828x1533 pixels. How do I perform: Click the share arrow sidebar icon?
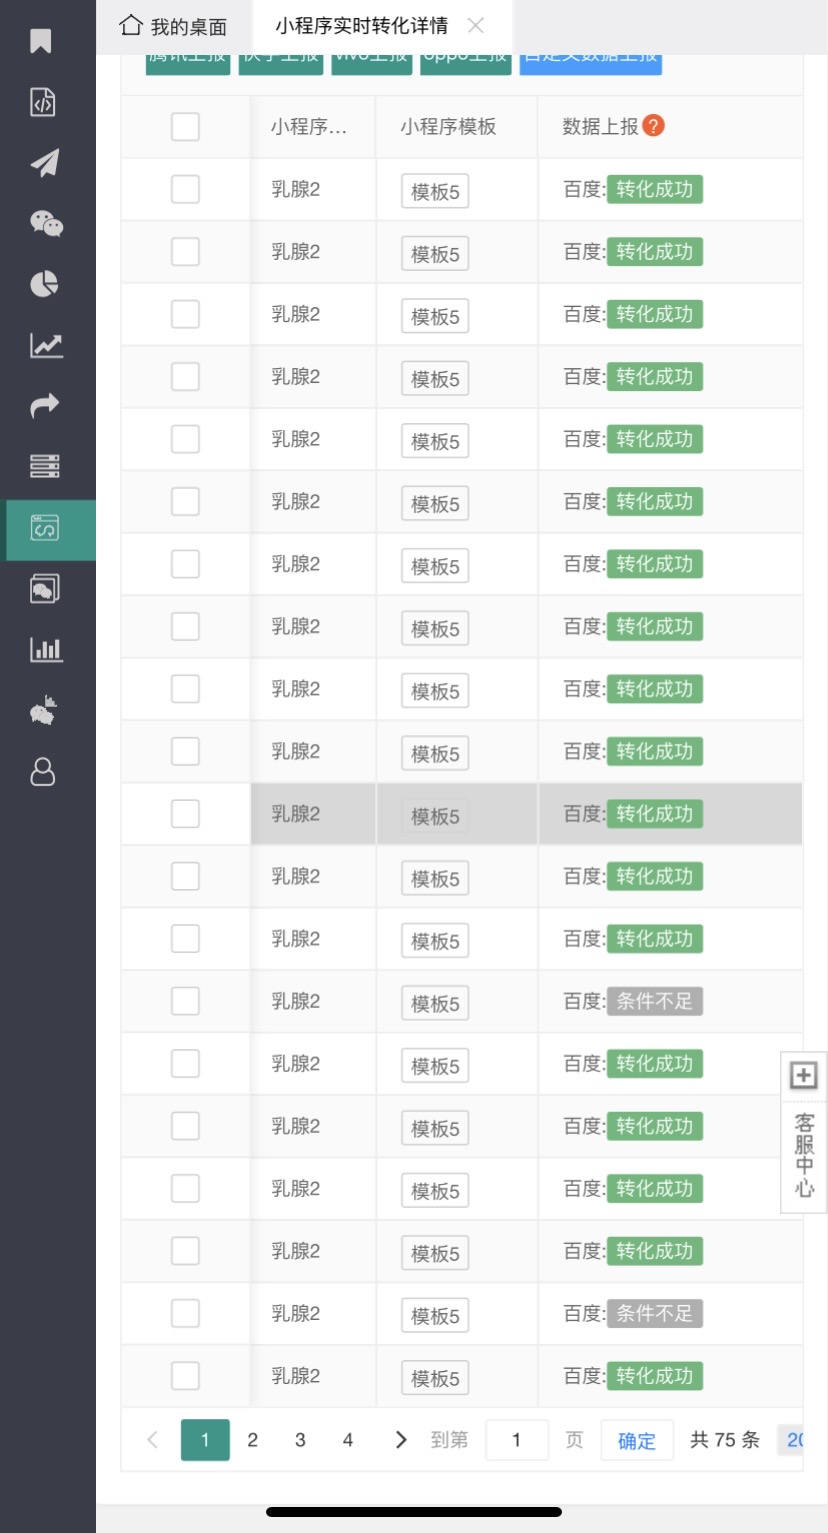pyautogui.click(x=45, y=405)
